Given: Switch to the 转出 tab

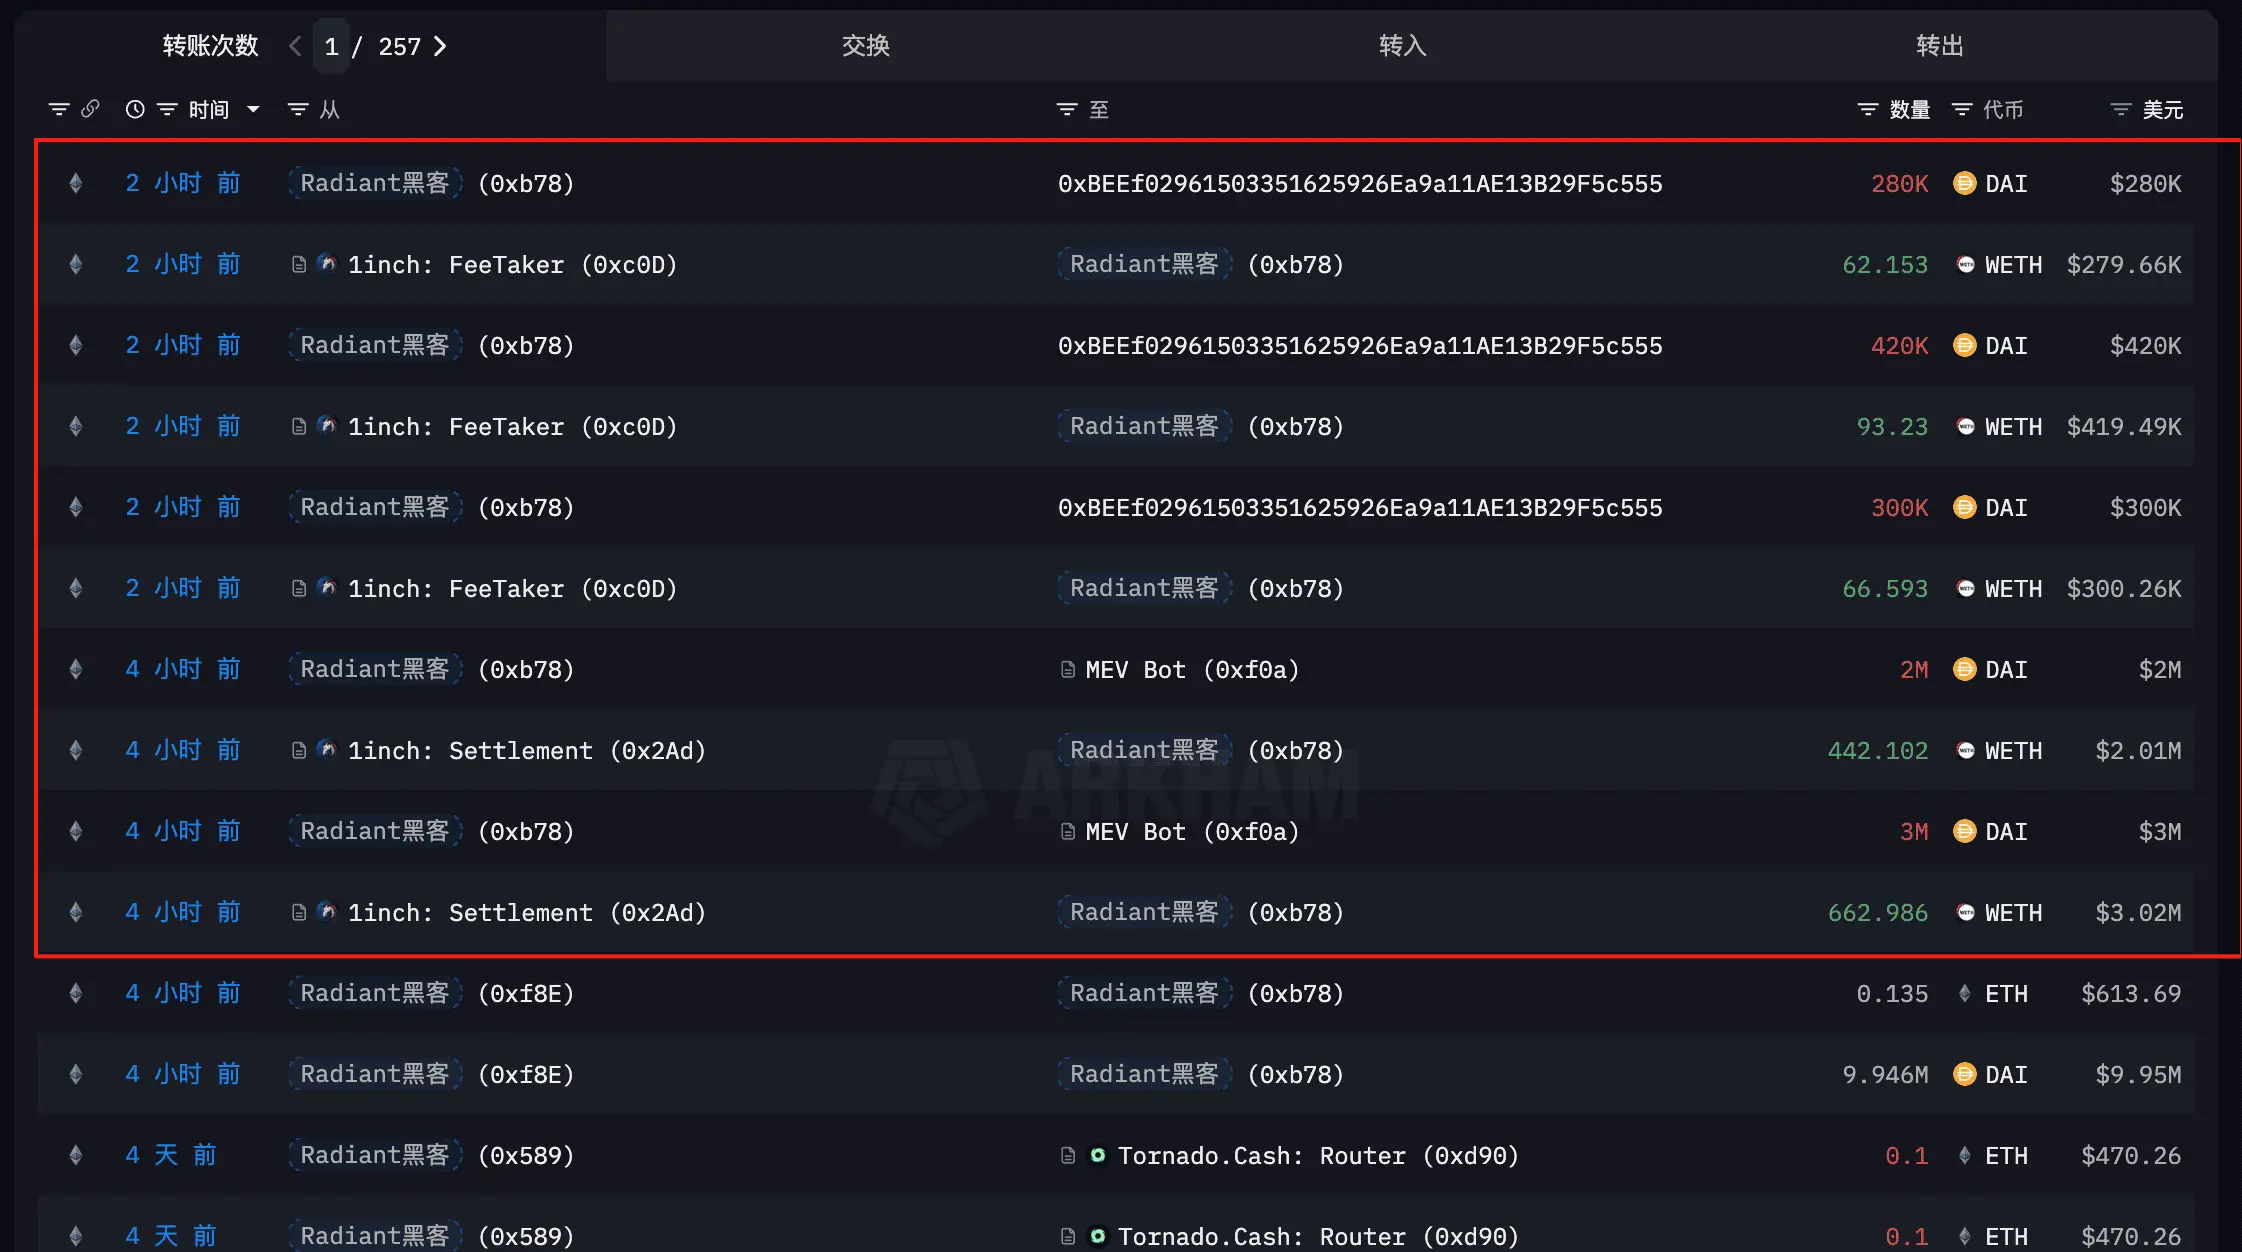Looking at the screenshot, I should pyautogui.click(x=1940, y=46).
